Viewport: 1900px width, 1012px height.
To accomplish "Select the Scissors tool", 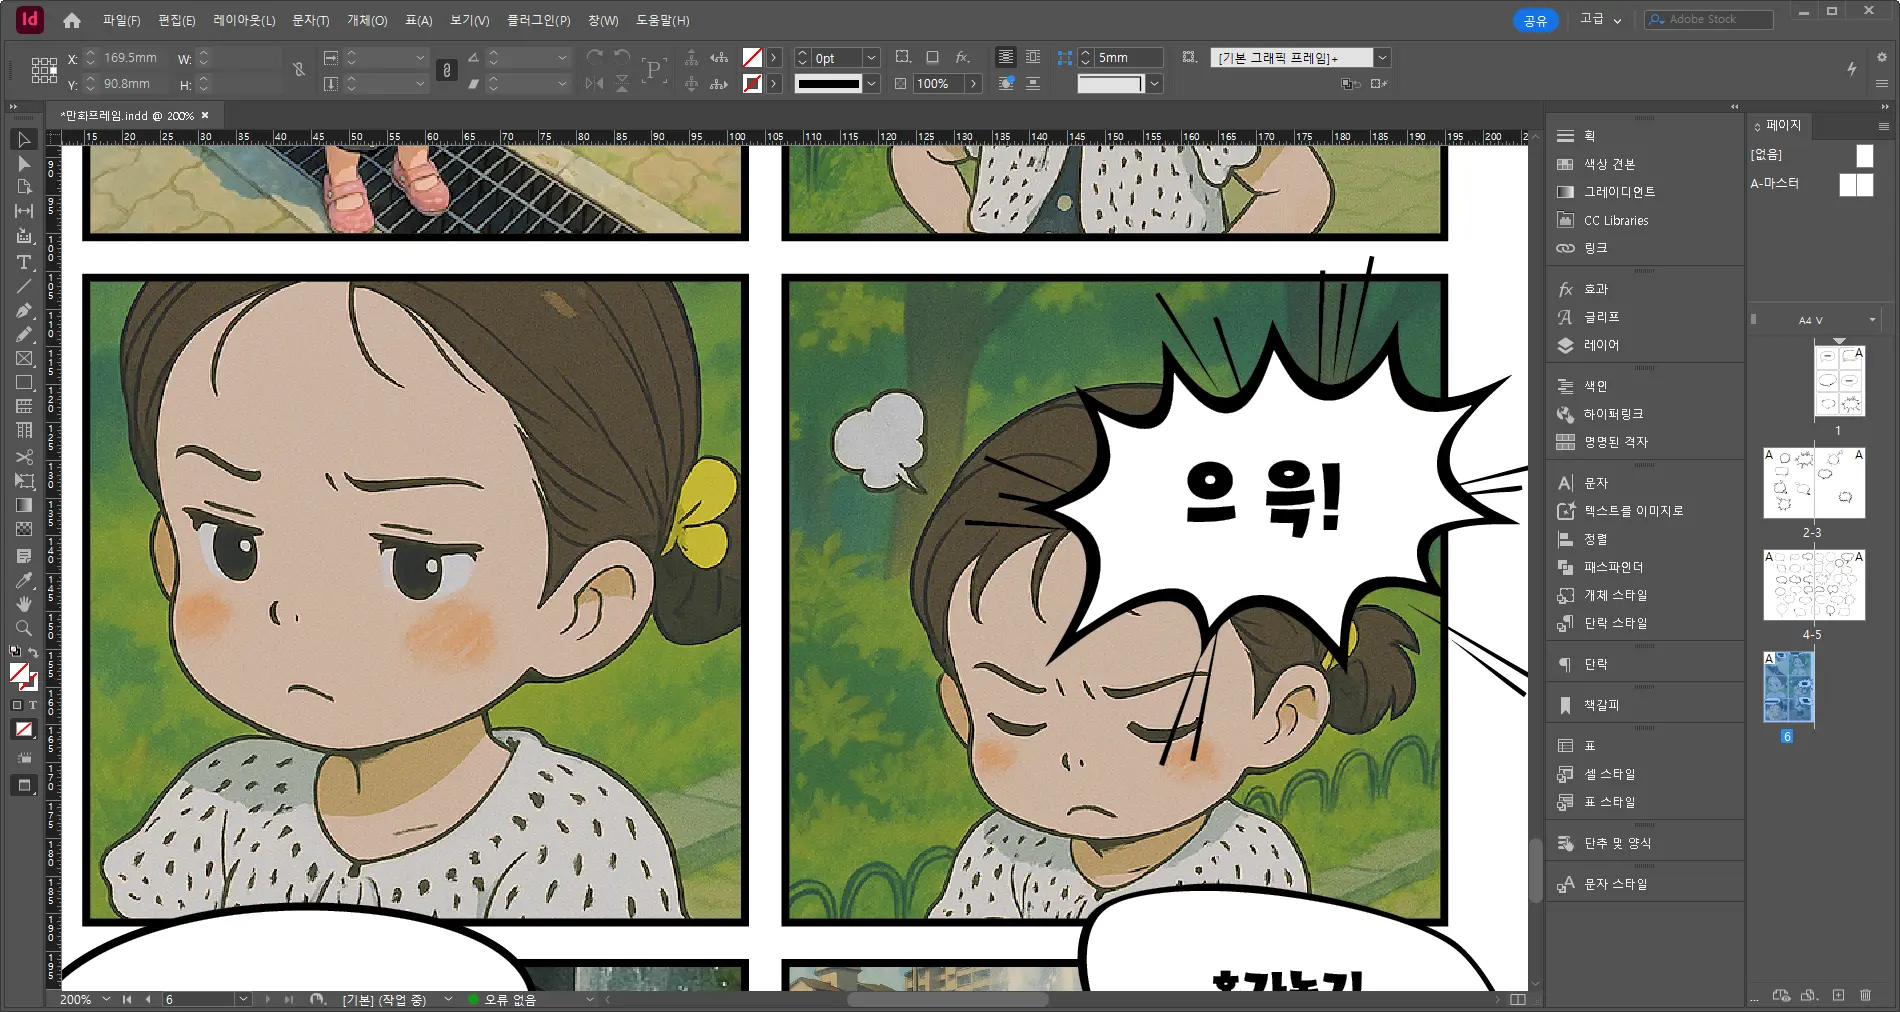I will click(x=24, y=457).
